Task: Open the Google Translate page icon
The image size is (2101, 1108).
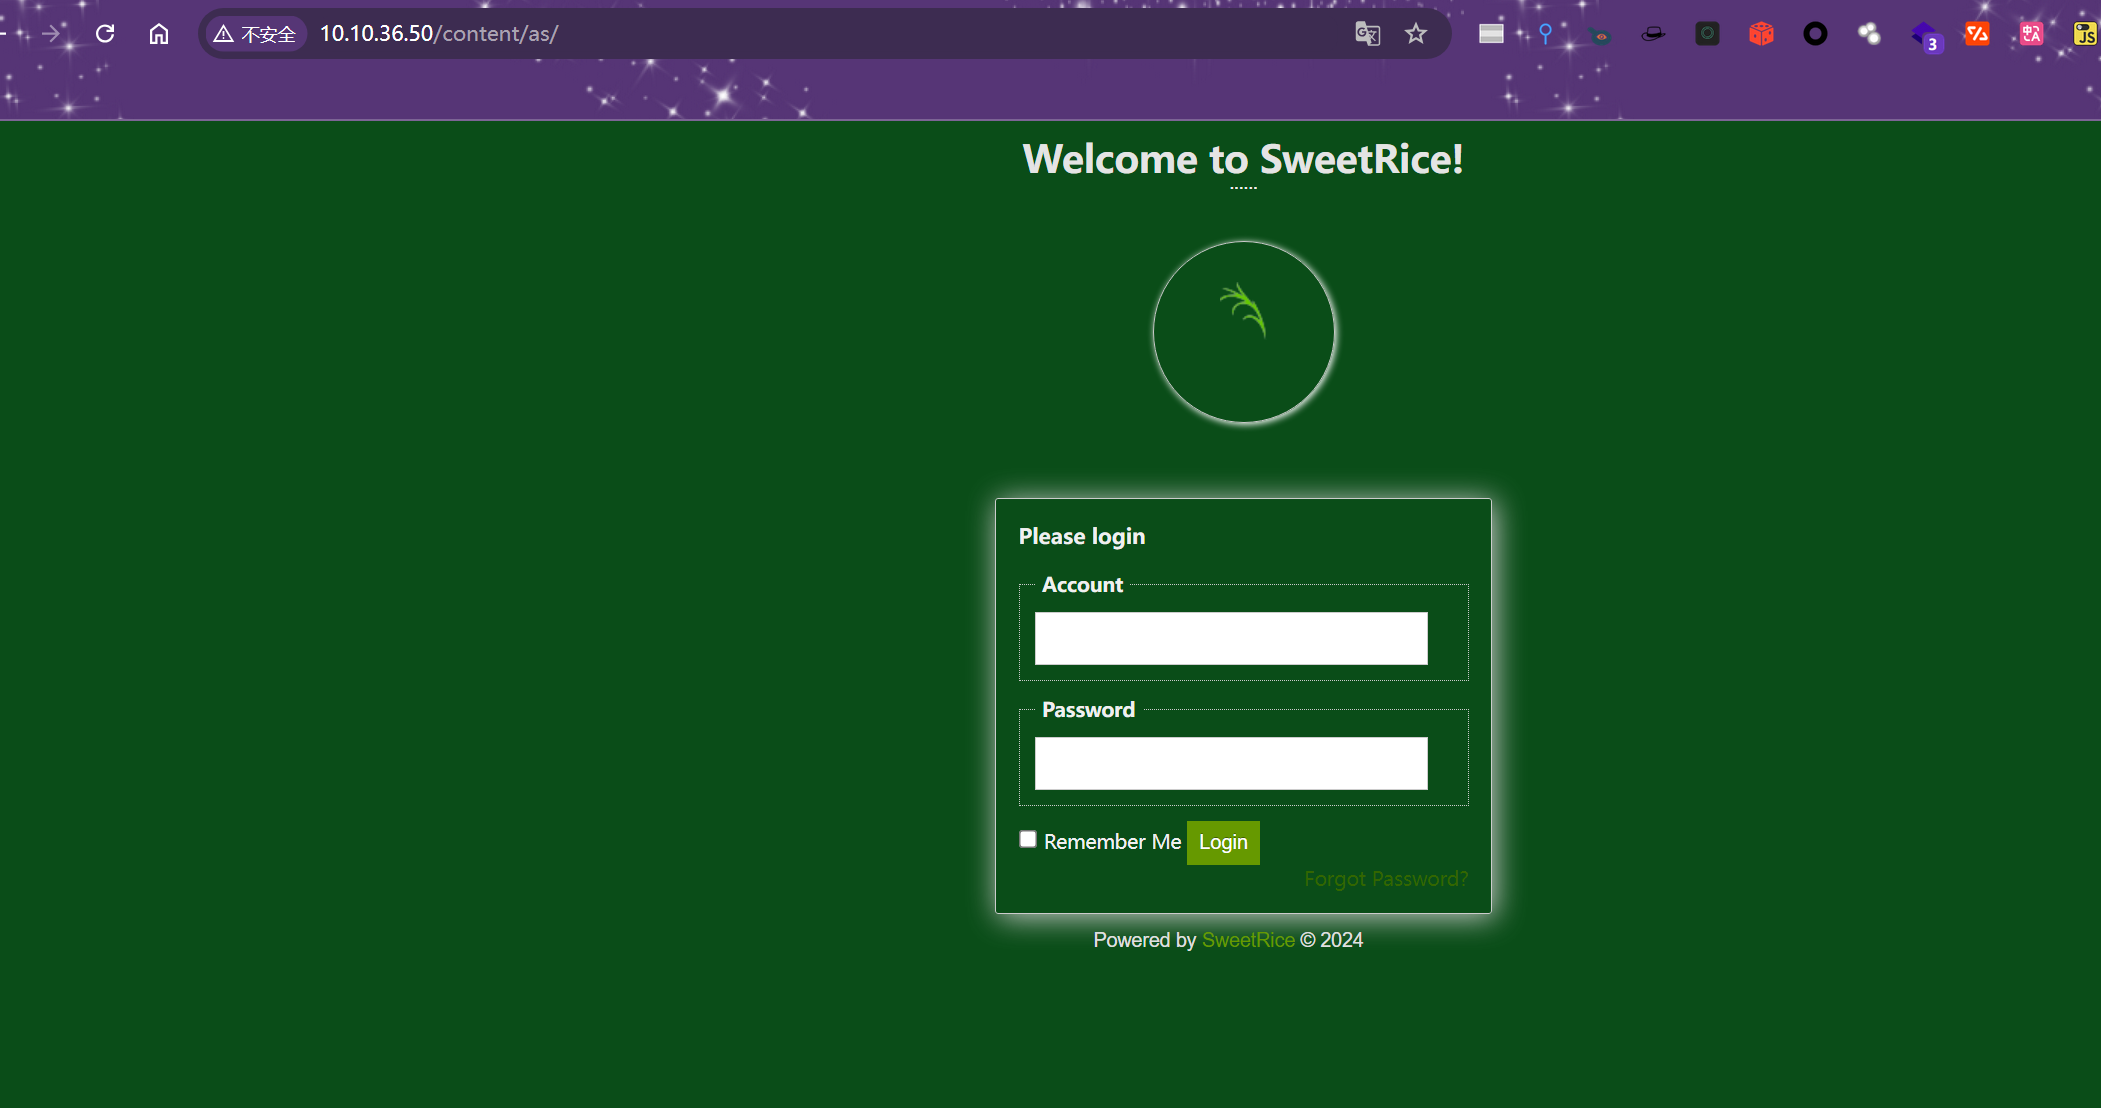Action: tap(1367, 34)
